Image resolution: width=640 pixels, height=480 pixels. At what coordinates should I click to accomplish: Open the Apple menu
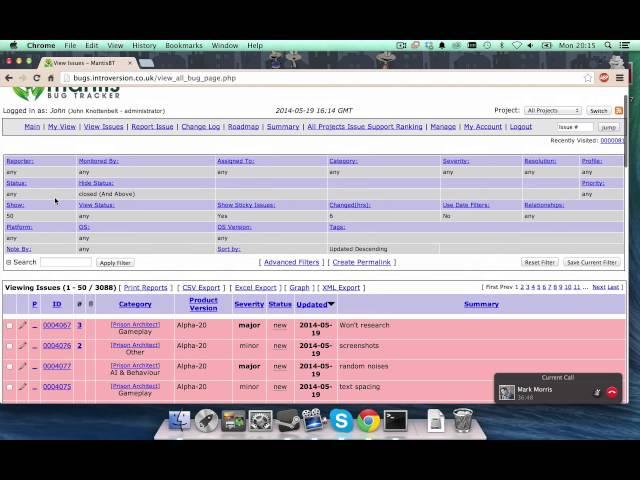pyautogui.click(x=13, y=45)
